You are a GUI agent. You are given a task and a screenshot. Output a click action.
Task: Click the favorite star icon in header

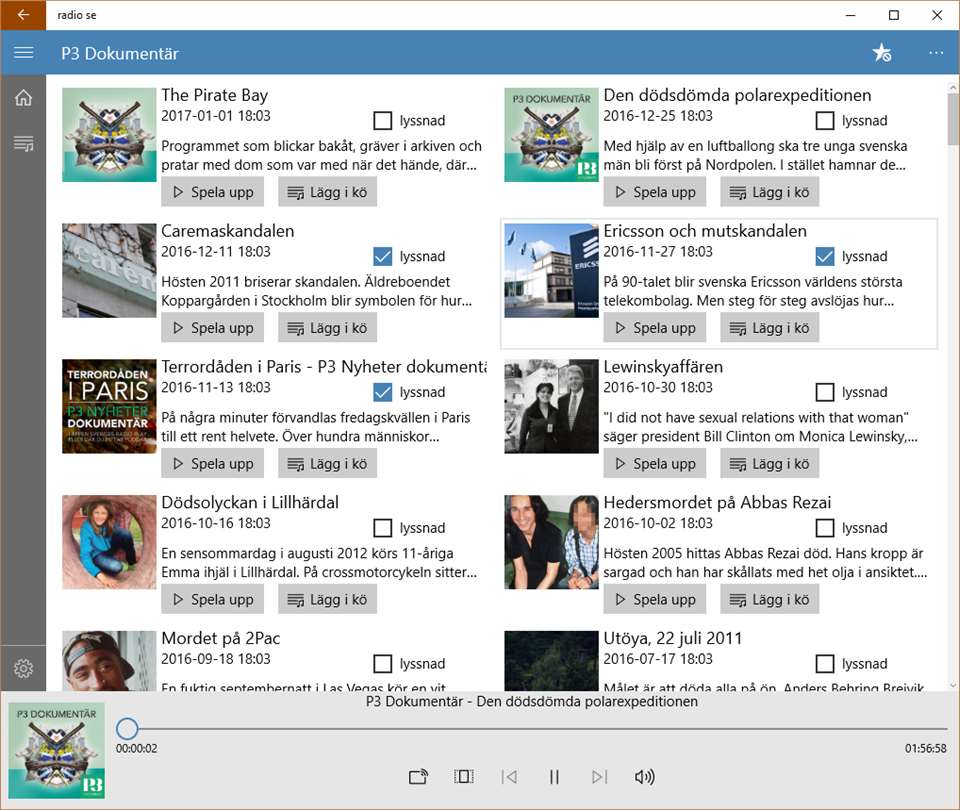882,53
